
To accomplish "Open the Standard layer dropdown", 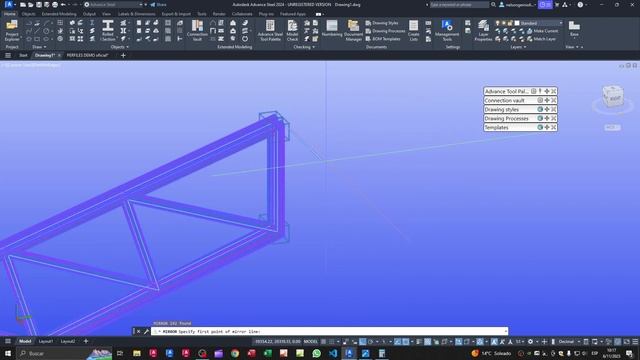I will tap(560, 23).
